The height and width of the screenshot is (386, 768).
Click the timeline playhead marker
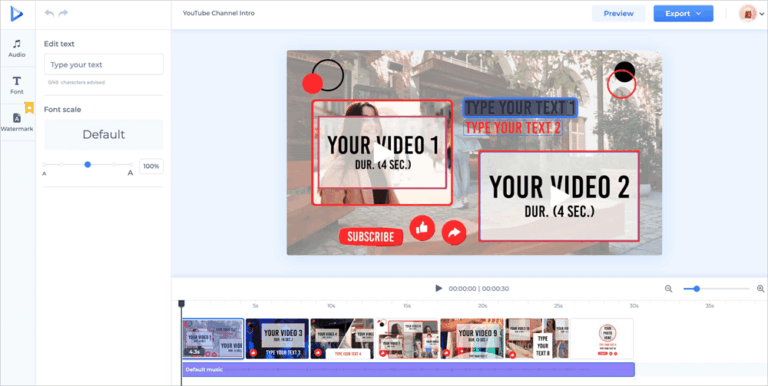pos(181,304)
